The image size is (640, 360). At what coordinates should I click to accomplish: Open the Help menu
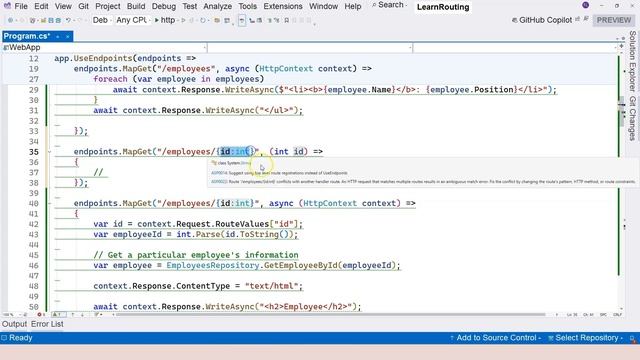coord(353,6)
